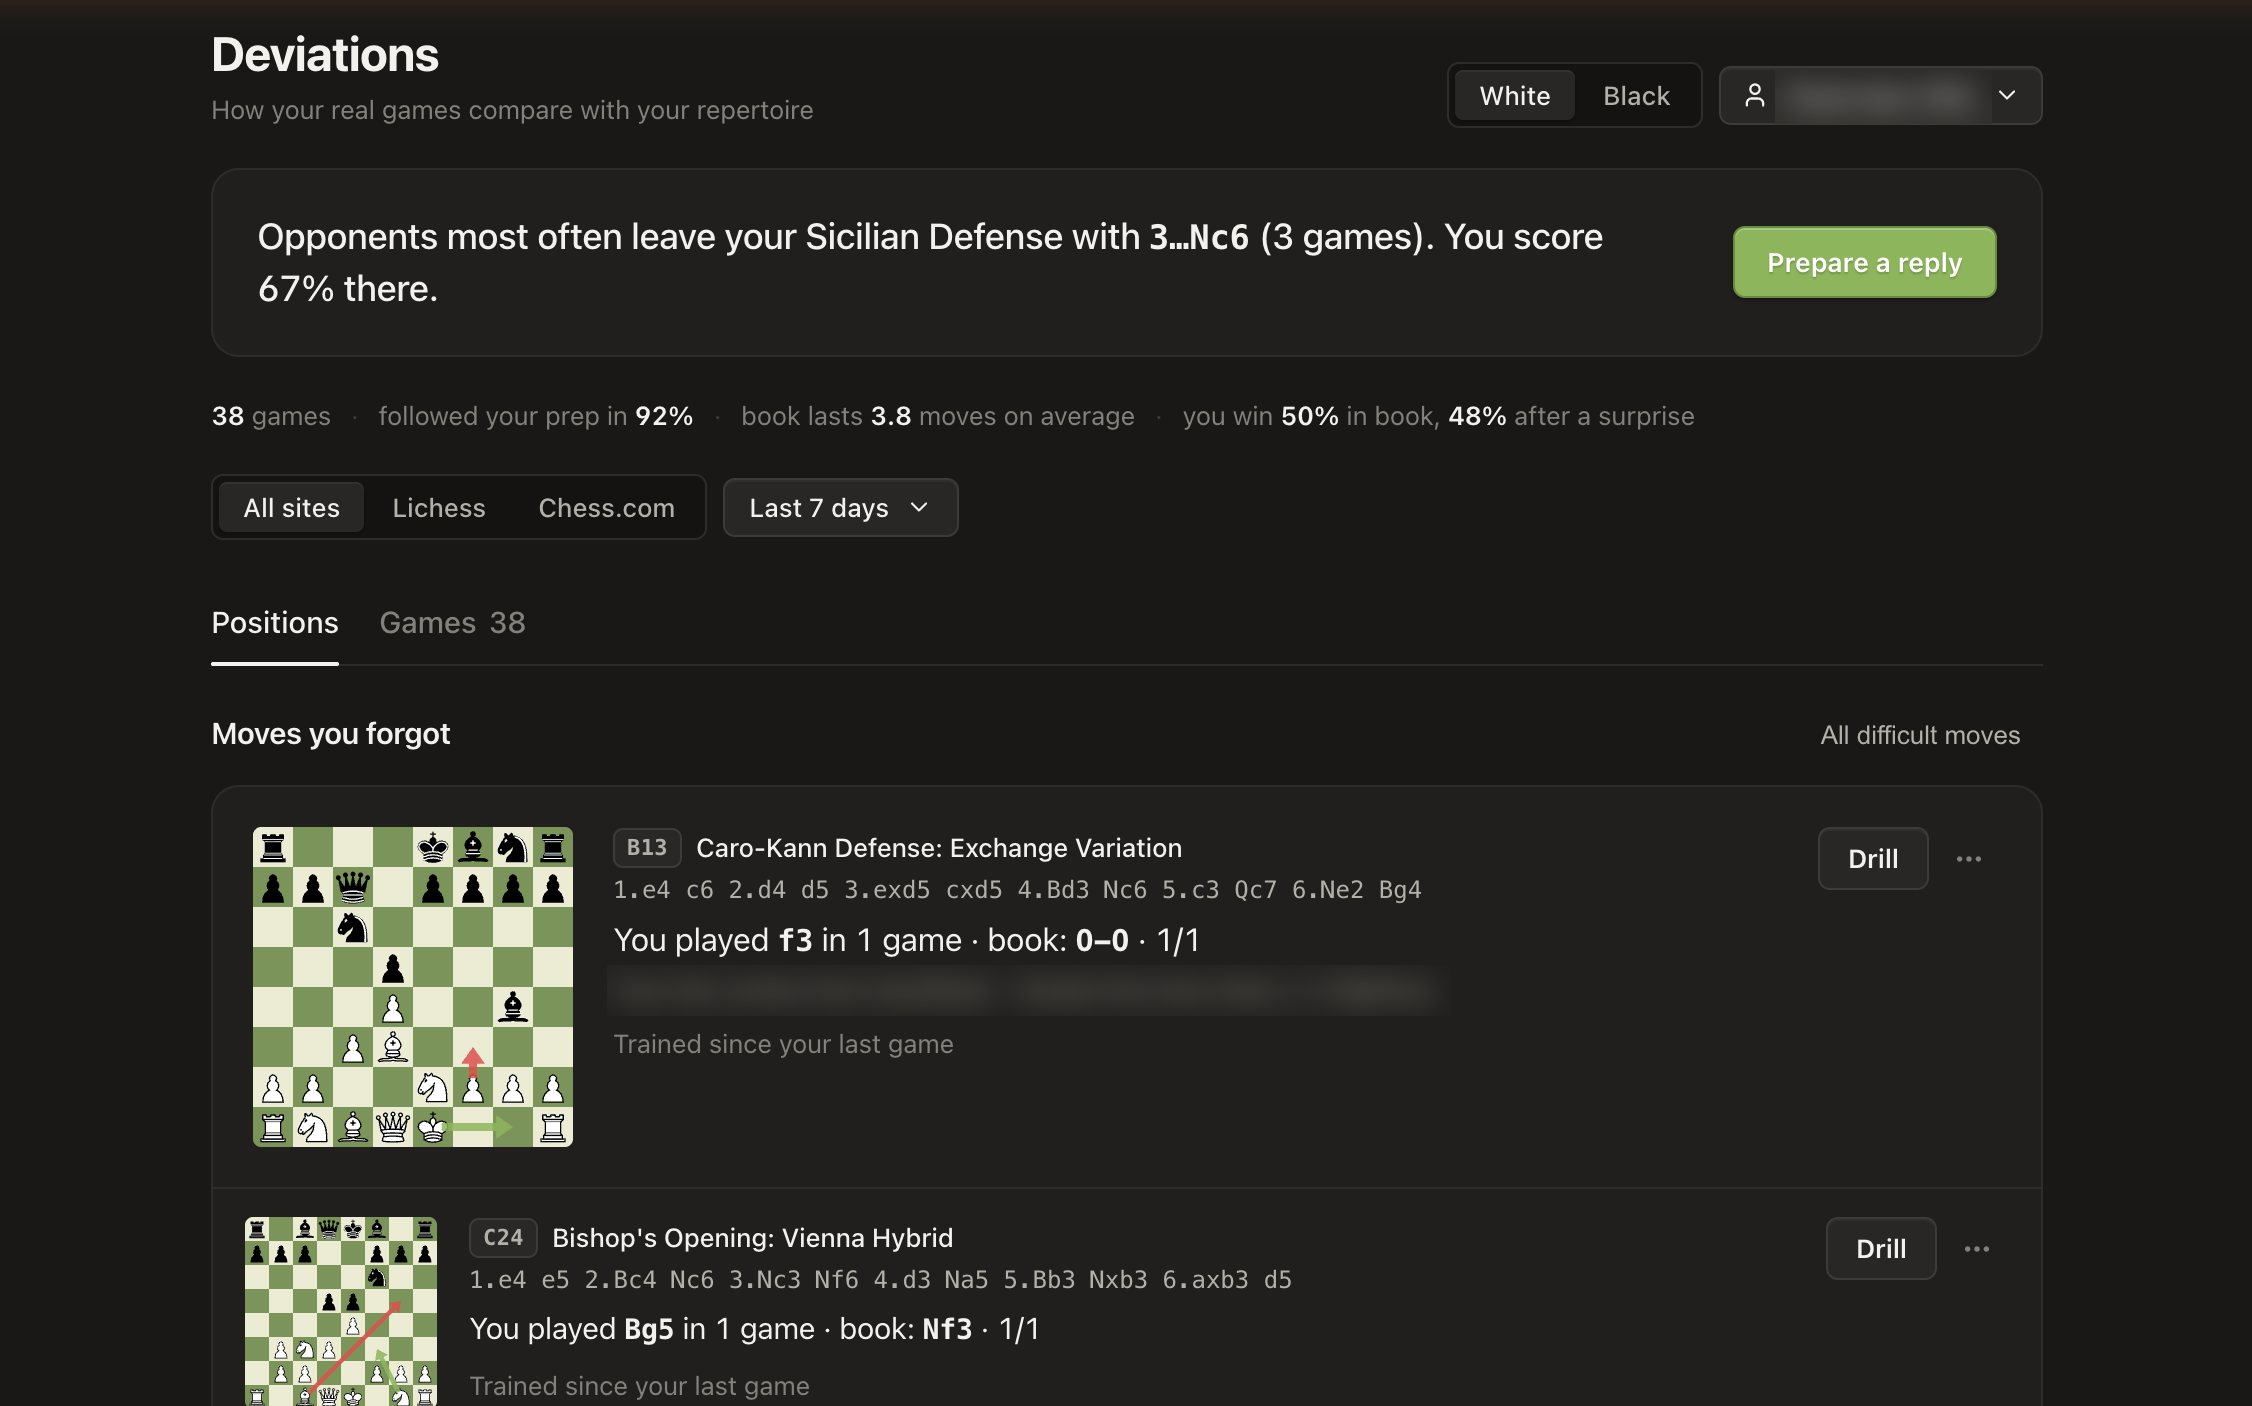Screen dimensions: 2252x1406
Task: Open more options for Caro-Kann position
Action: (x=1968, y=859)
